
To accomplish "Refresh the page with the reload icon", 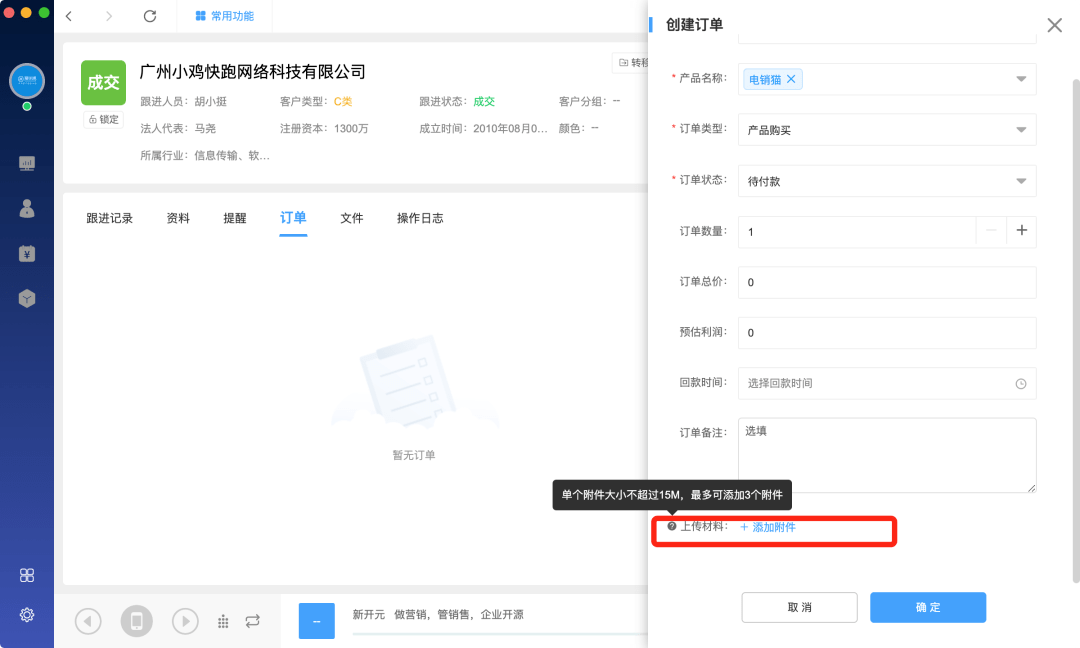I will coord(149,16).
